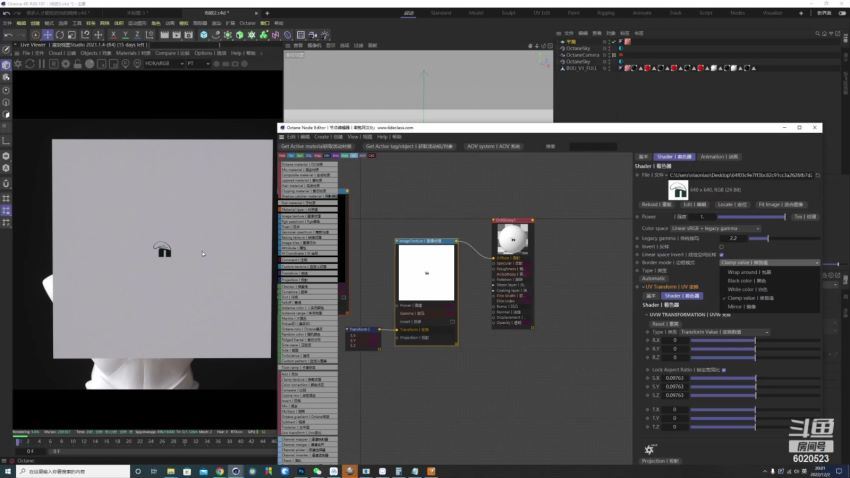This screenshot has height=478, width=850.
Task: Click the WeChat icon in taskbar
Action: (318, 470)
